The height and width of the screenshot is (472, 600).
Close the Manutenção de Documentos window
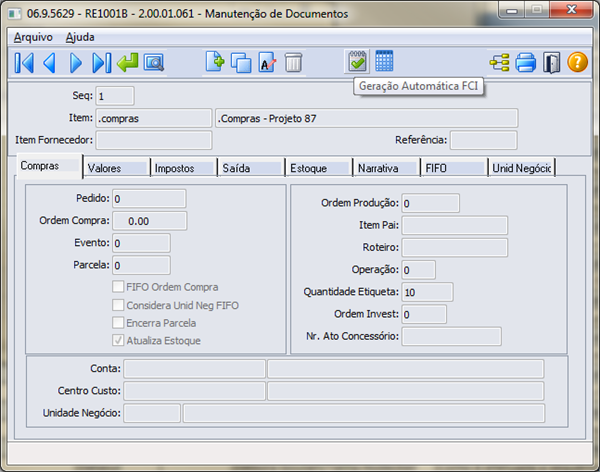pyautogui.click(x=571, y=10)
